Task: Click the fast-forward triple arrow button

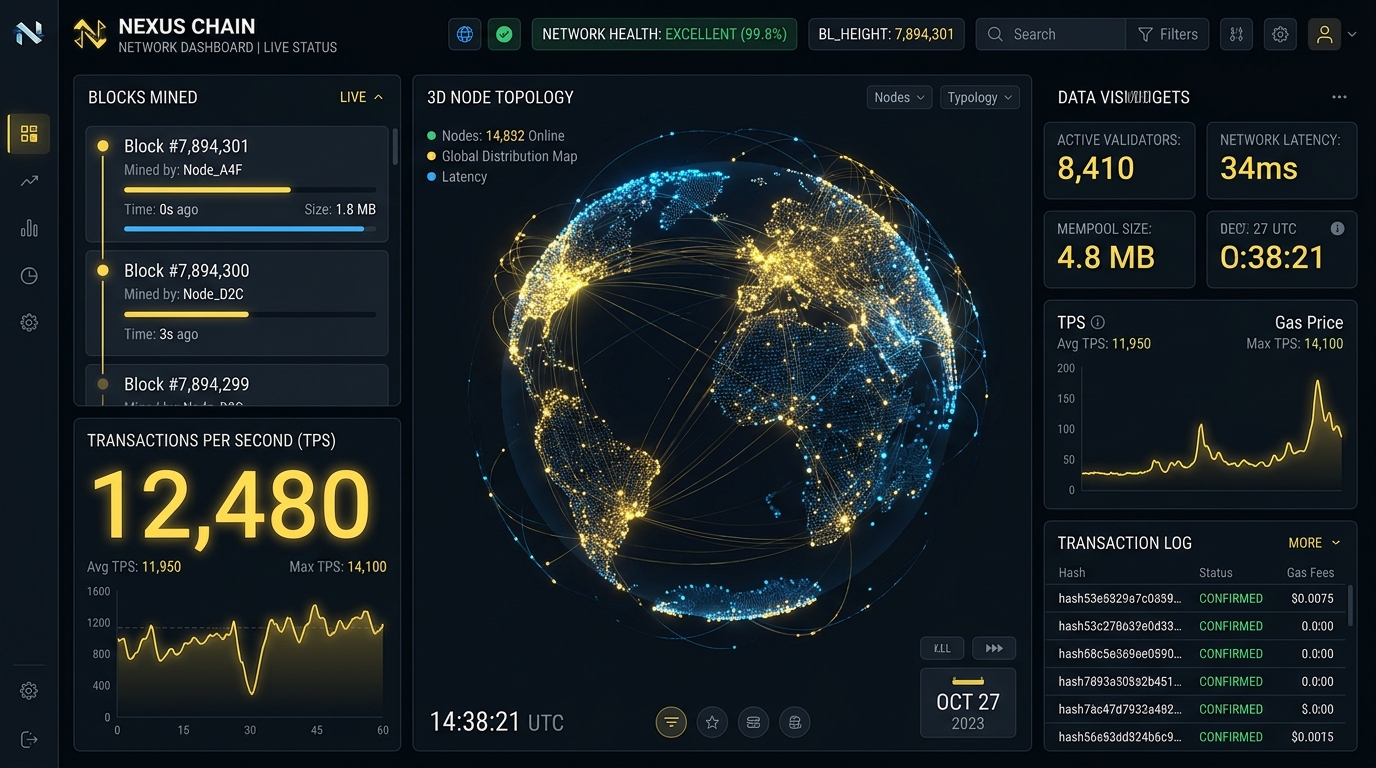Action: point(994,648)
